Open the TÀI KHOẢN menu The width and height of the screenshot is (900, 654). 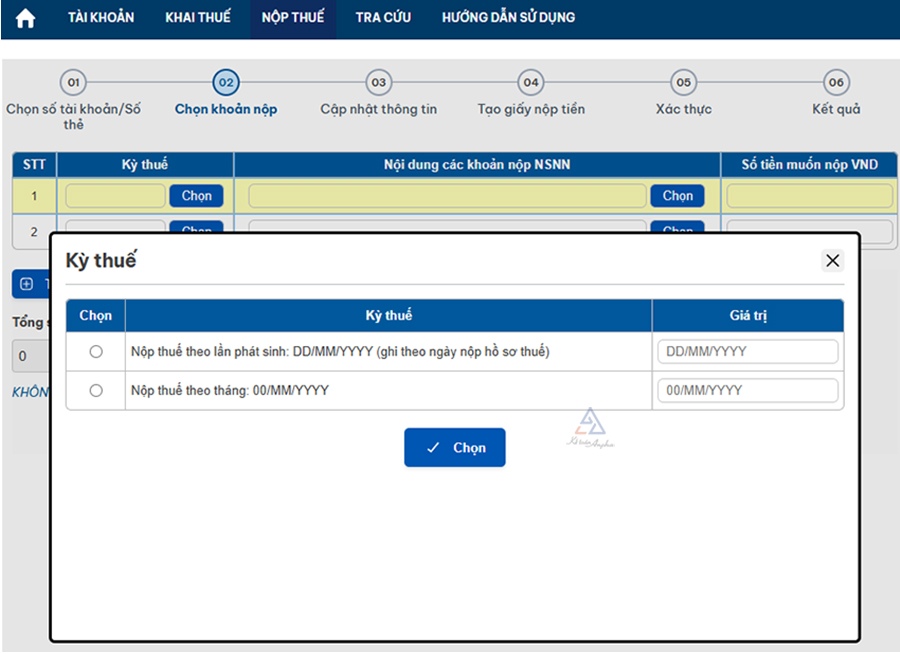point(101,18)
